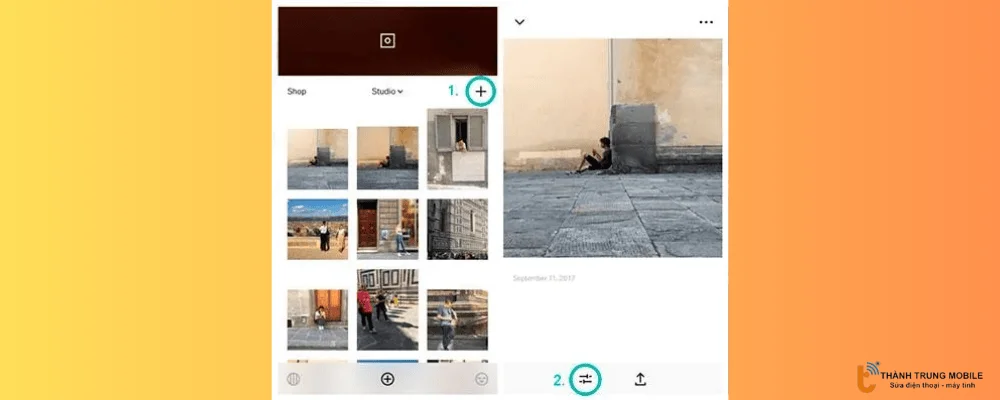1000x400 pixels.
Task: Pick the orange door photo thumbnail
Action: pyautogui.click(x=317, y=319)
